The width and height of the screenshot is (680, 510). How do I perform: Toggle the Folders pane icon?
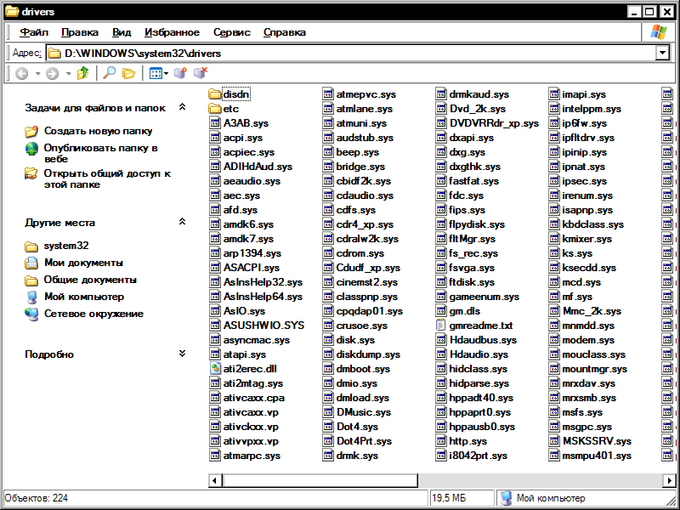click(128, 73)
